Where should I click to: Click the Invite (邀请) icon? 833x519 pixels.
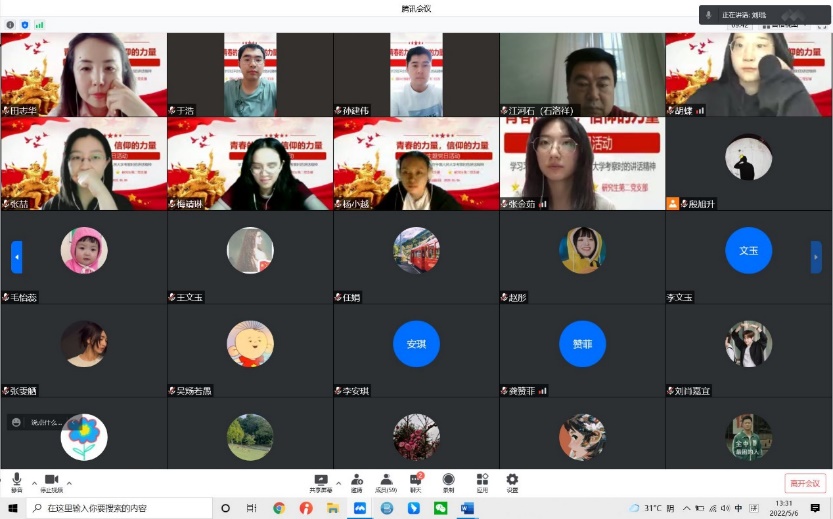click(x=357, y=483)
